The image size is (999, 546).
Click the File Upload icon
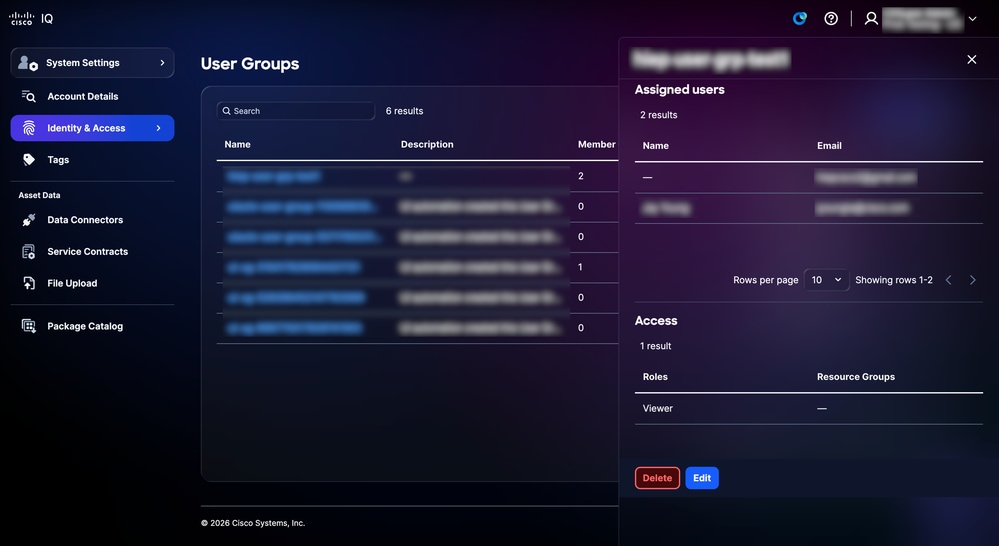click(x=29, y=284)
